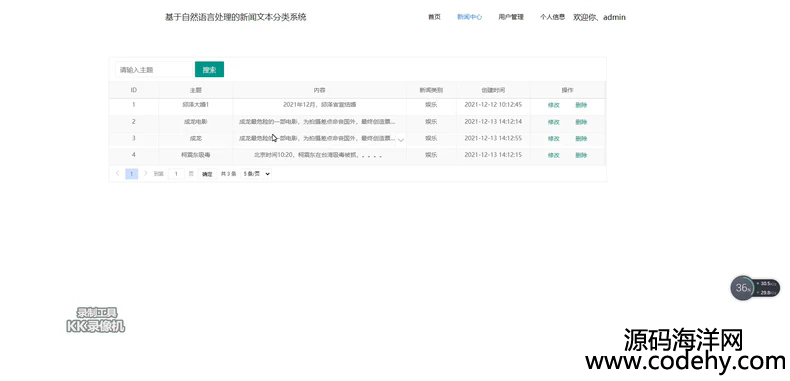This screenshot has height=381, width=790.
Task: Click the 主题 column header
Action: click(x=195, y=90)
